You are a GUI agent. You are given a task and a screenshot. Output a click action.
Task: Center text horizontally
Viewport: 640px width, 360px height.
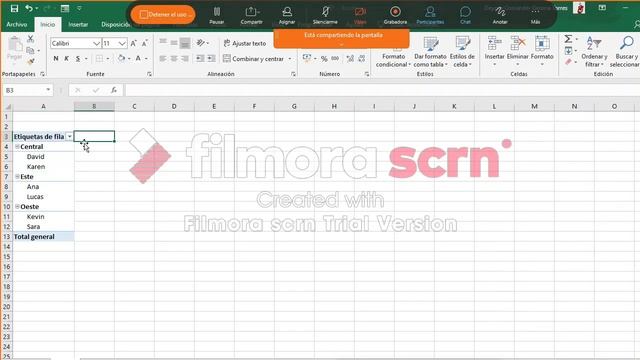coord(174,59)
